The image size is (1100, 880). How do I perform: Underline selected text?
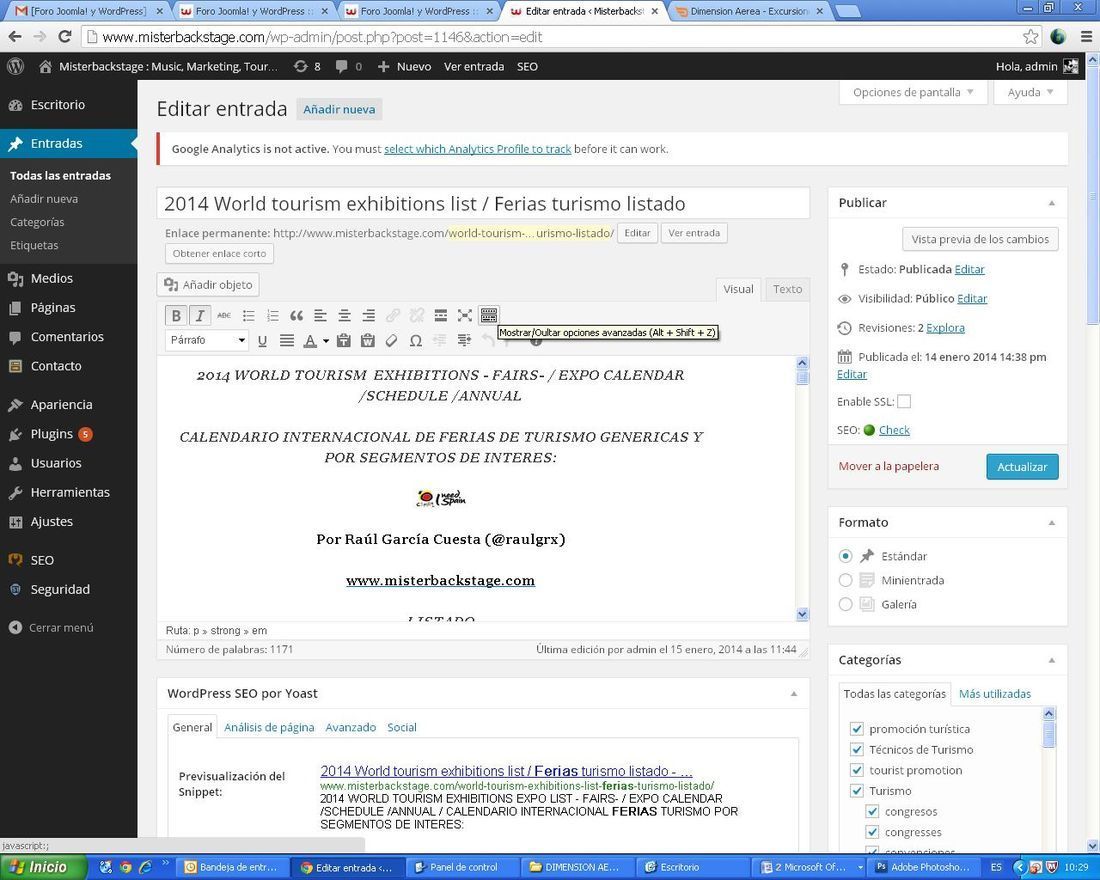(x=262, y=341)
